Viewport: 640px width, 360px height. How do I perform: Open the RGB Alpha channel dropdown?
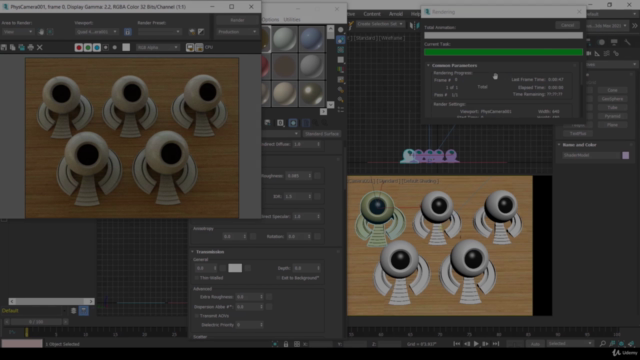point(158,47)
